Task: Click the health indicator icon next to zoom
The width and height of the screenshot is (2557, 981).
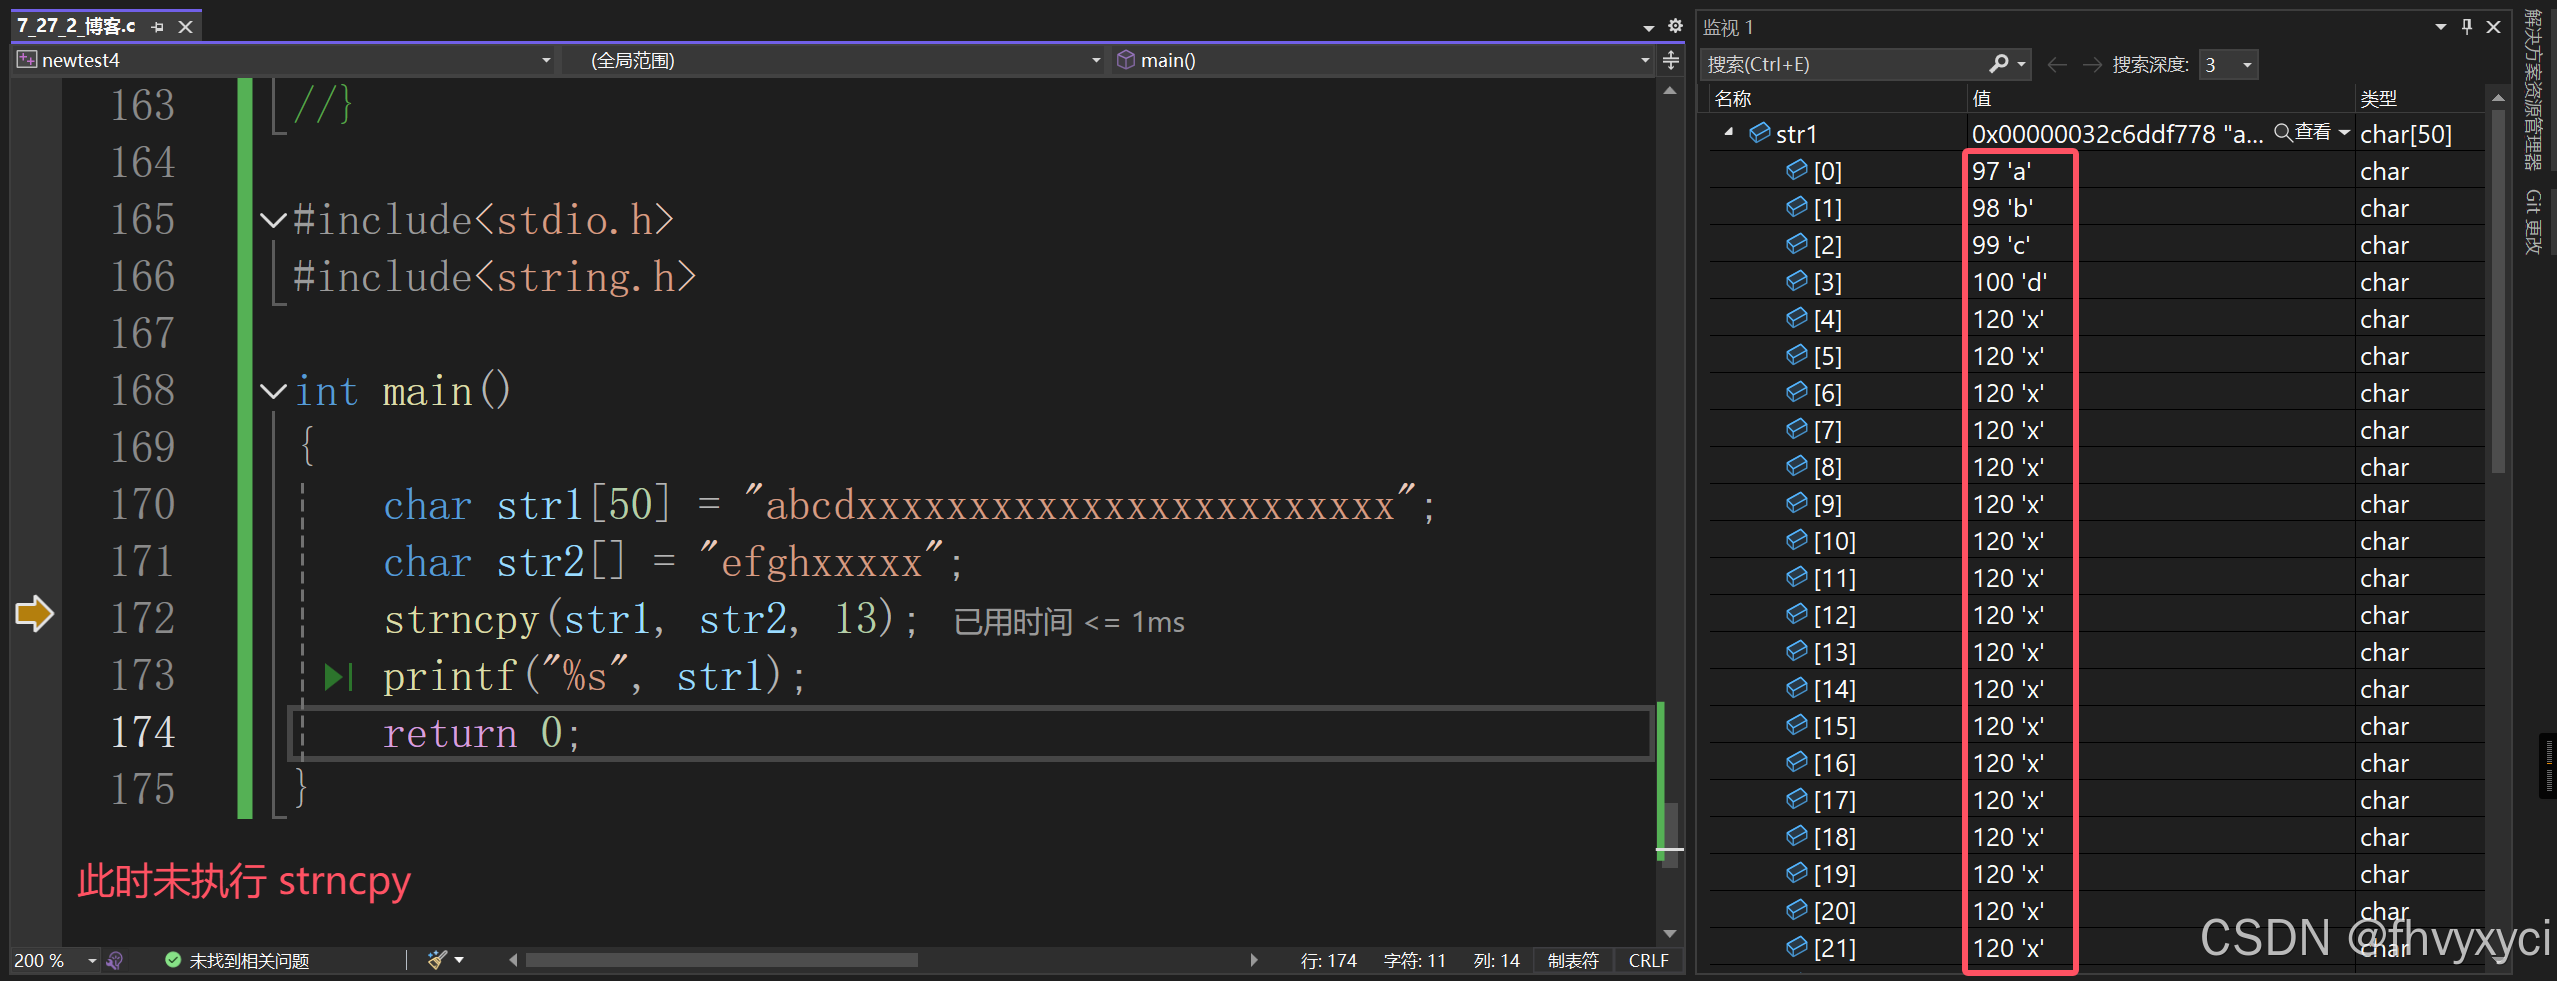Action: pyautogui.click(x=115, y=960)
